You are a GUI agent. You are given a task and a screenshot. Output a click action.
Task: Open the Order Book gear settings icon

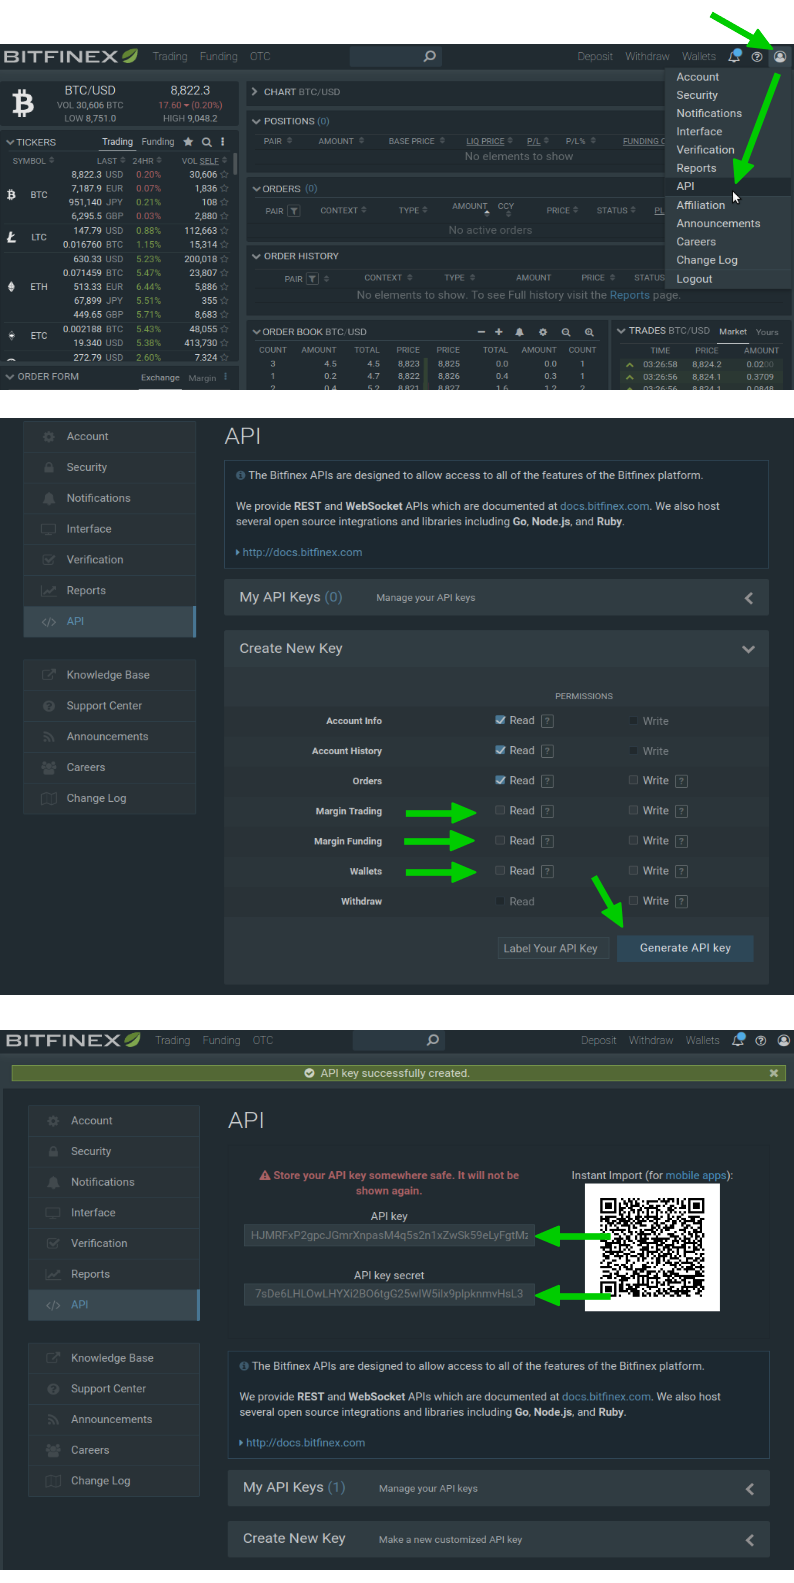pyautogui.click(x=543, y=332)
